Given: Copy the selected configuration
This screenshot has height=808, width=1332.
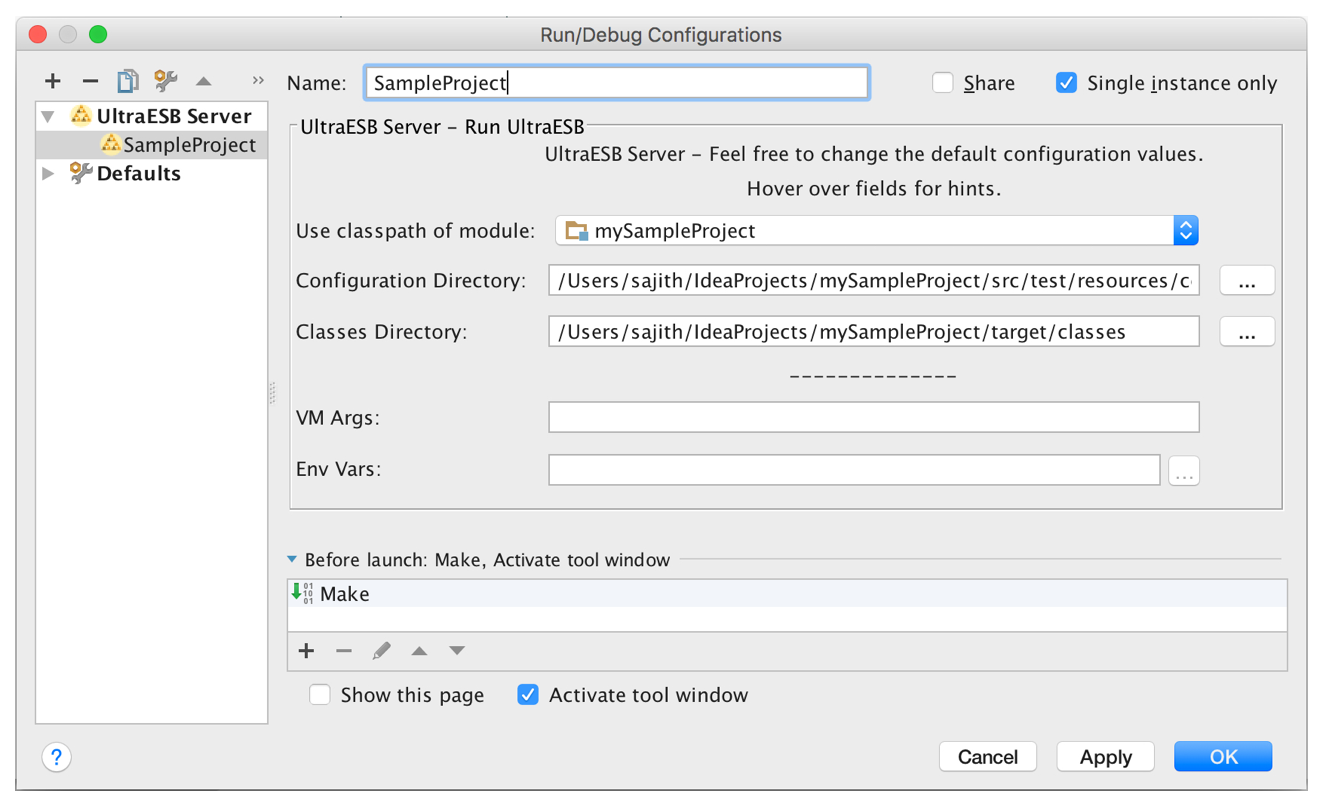Looking at the screenshot, I should 128,81.
